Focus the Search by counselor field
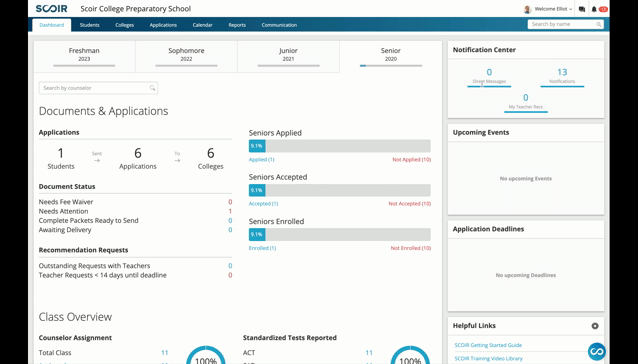Viewport: 638px width, 364px height. tap(98, 88)
